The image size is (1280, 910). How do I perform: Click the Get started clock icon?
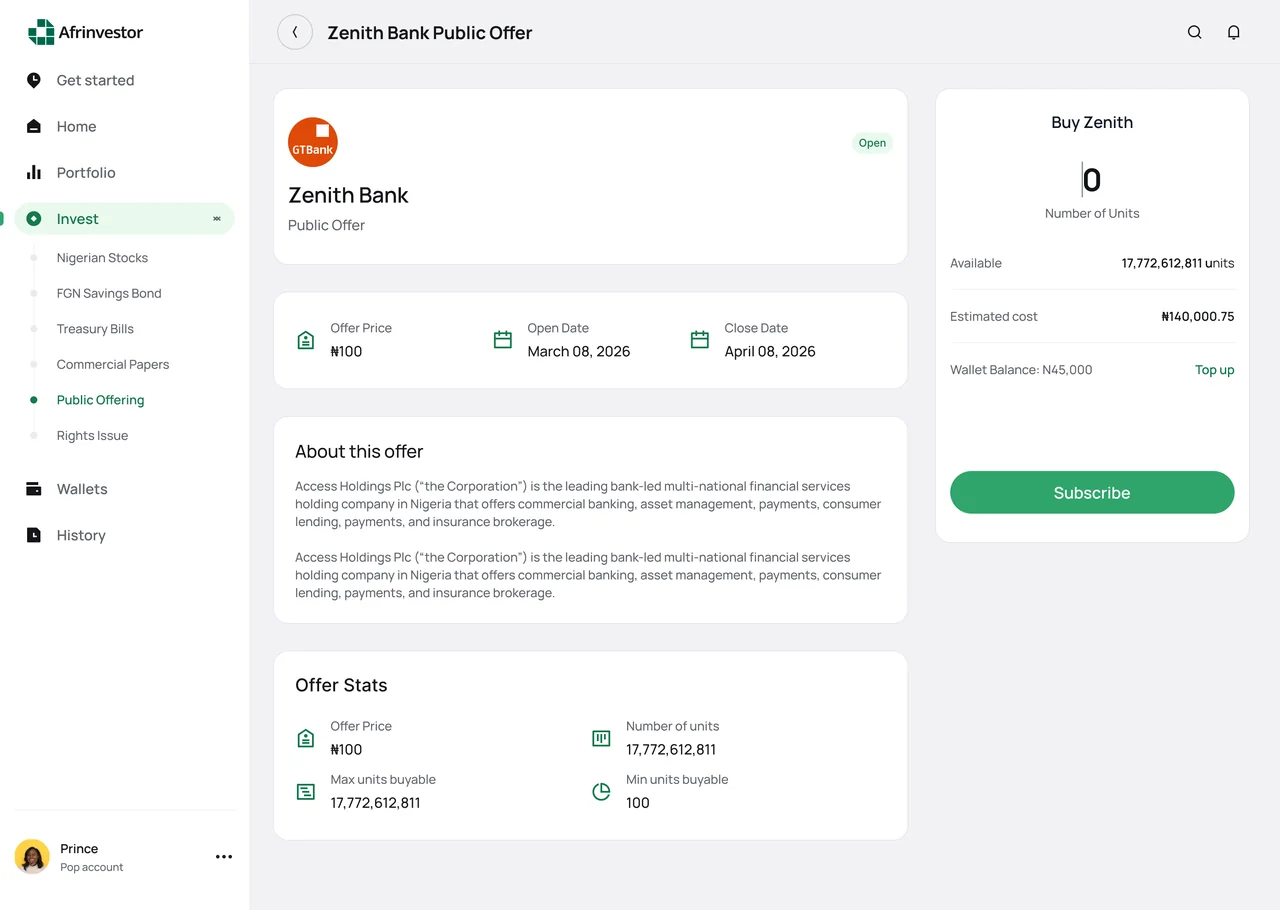pos(34,80)
